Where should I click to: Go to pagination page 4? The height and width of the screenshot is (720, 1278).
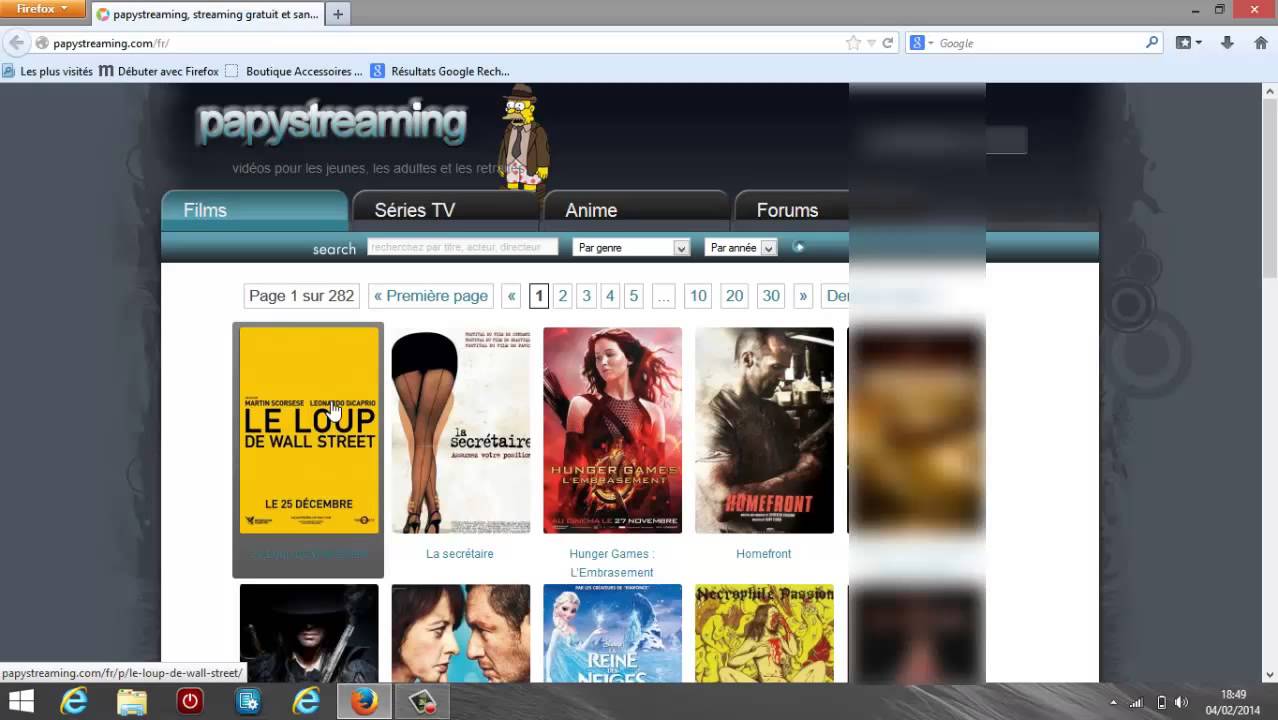click(610, 296)
